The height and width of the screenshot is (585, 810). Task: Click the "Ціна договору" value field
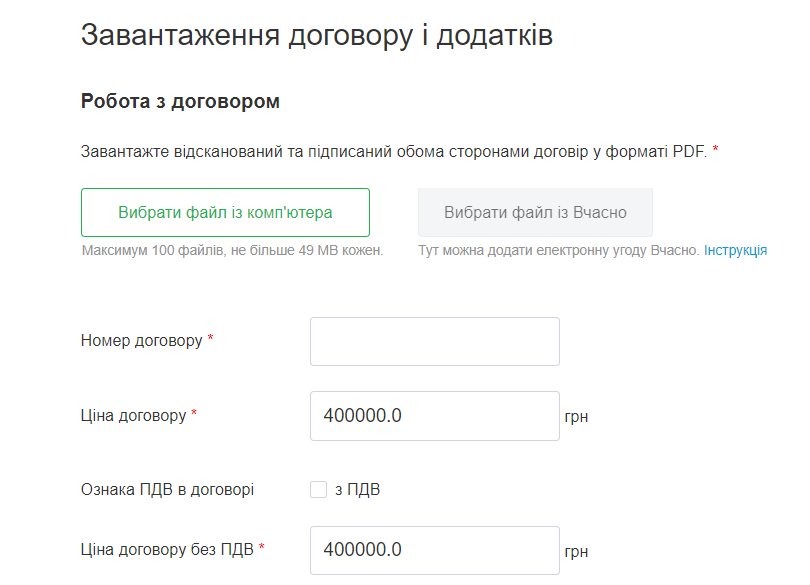click(x=434, y=416)
